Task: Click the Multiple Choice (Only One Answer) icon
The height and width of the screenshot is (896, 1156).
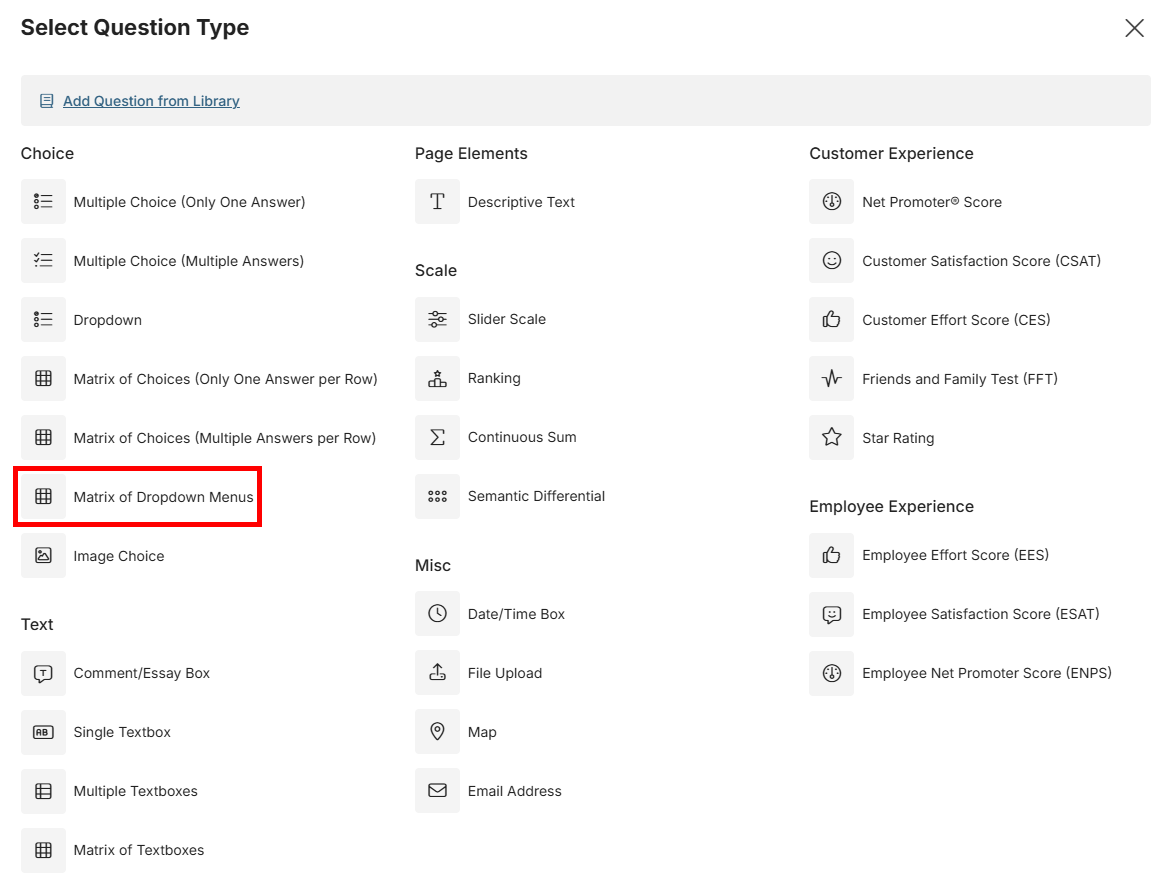Action: (x=43, y=201)
